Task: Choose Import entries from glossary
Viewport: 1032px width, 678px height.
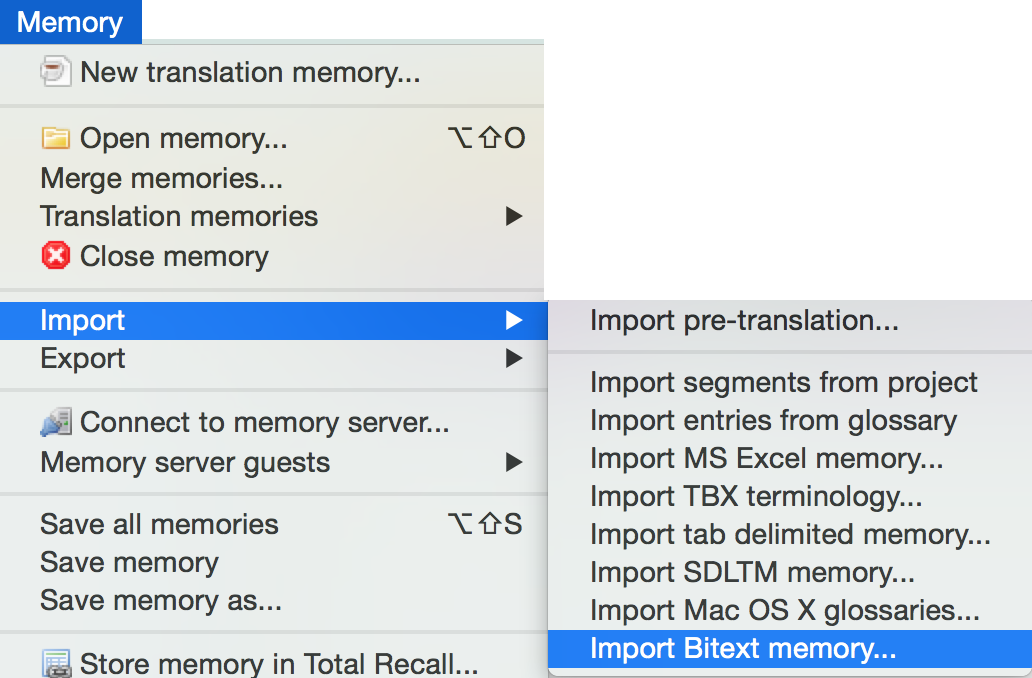Action: coord(773,420)
